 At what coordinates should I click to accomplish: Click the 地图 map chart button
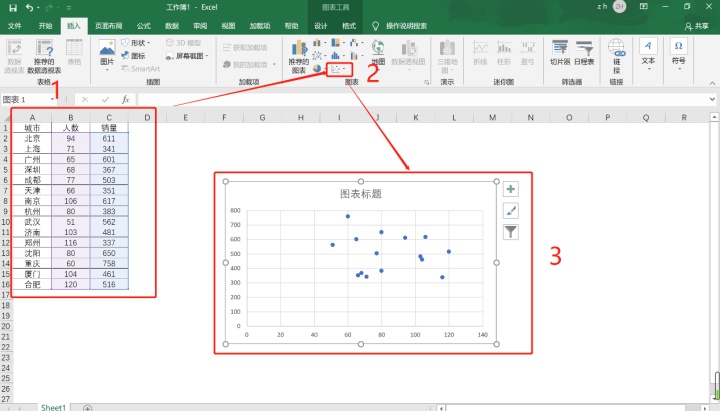click(x=378, y=52)
